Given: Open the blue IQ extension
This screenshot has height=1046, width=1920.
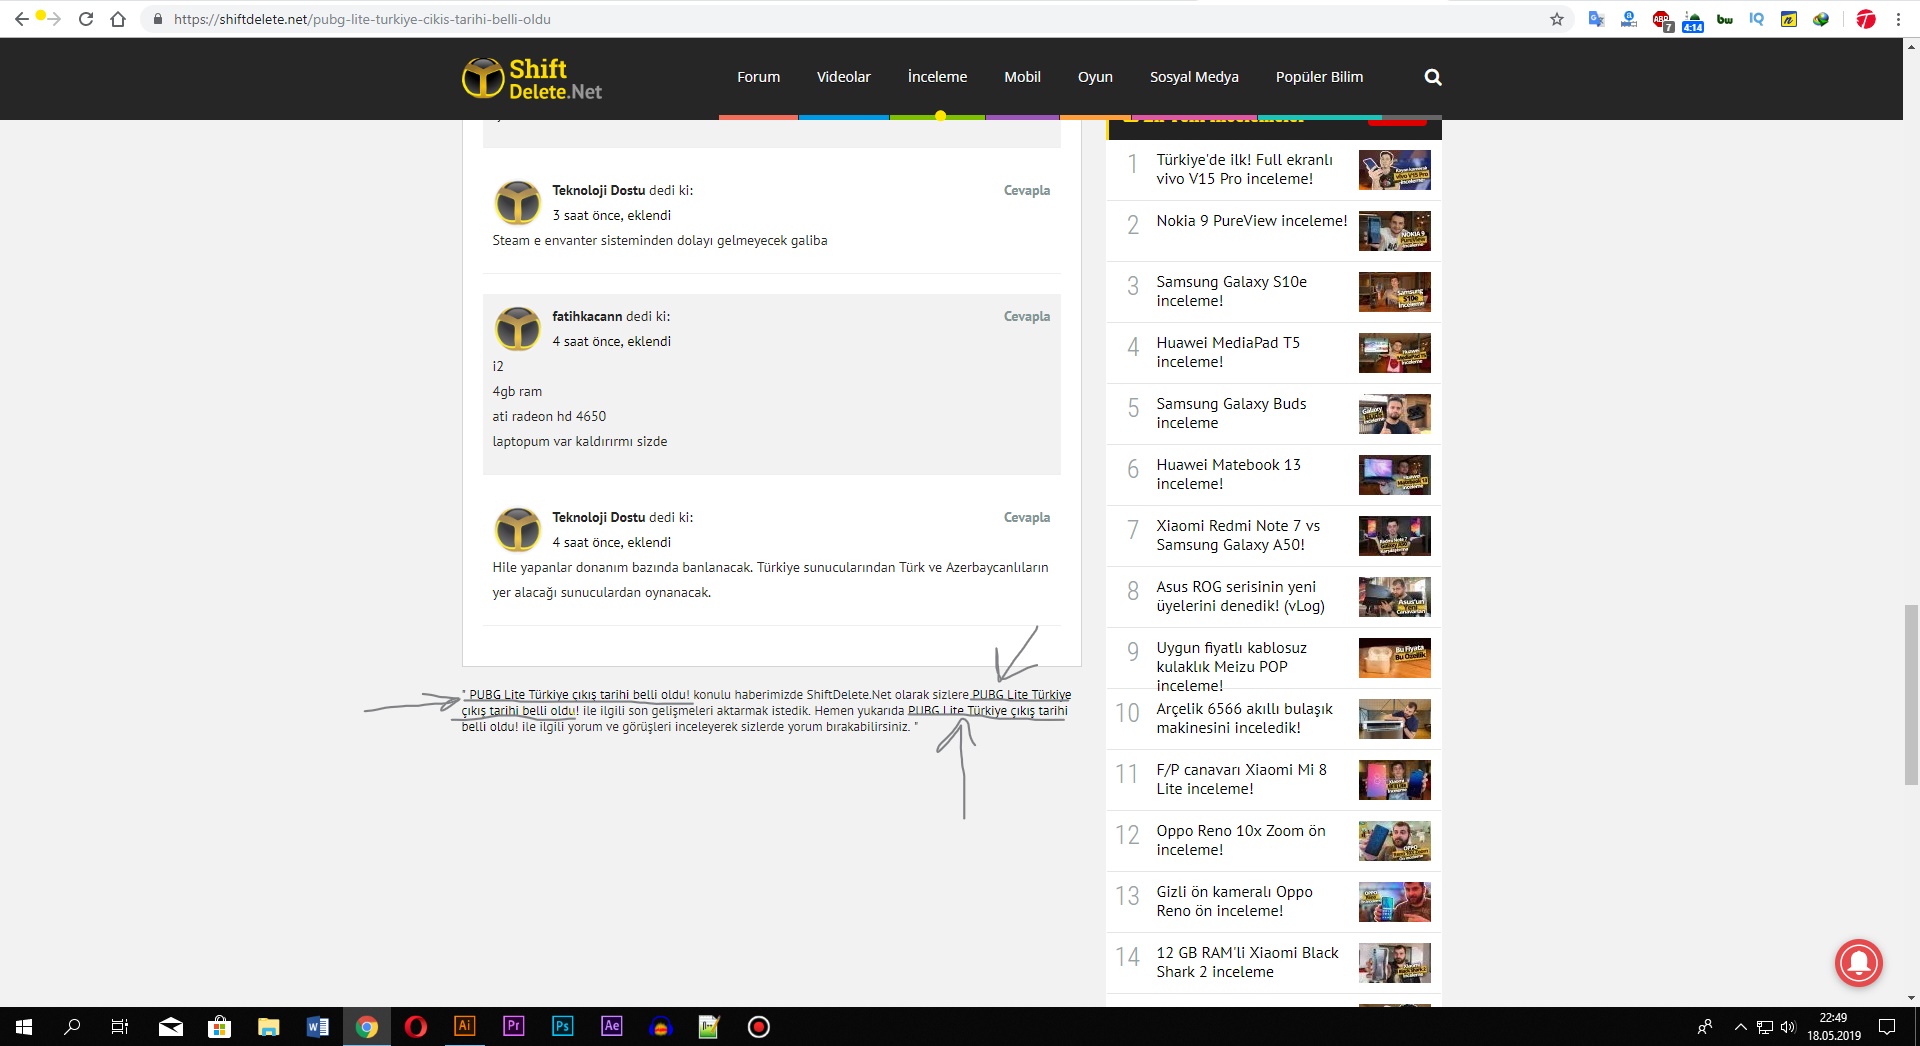Looking at the screenshot, I should click(x=1757, y=19).
